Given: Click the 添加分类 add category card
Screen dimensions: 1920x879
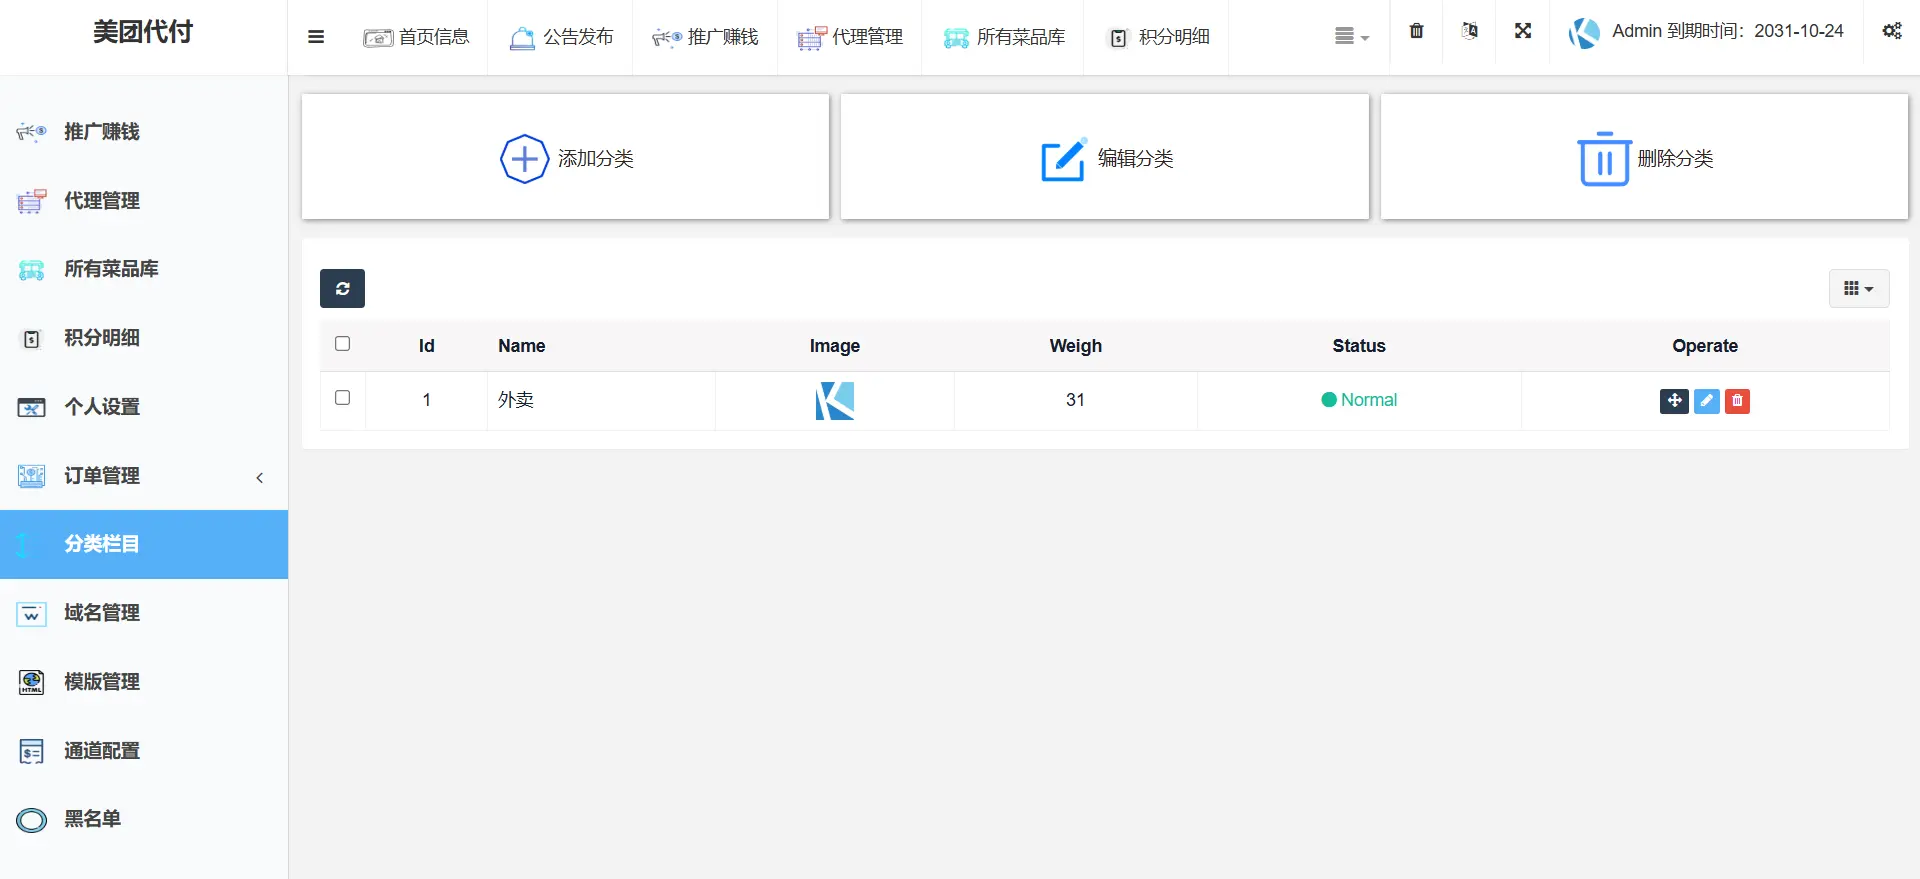Looking at the screenshot, I should 565,157.
